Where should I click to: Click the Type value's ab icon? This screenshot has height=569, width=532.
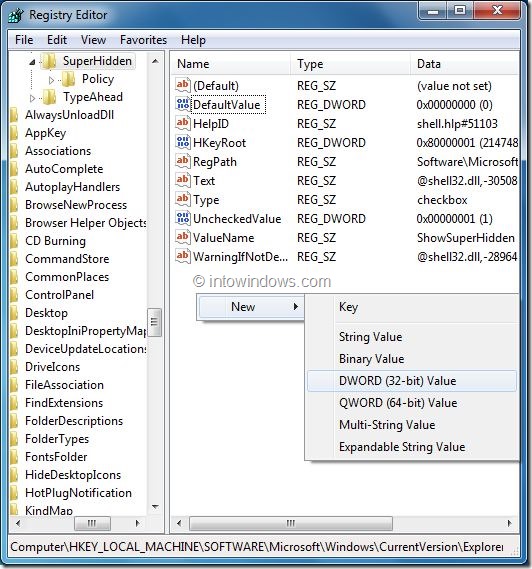183,199
